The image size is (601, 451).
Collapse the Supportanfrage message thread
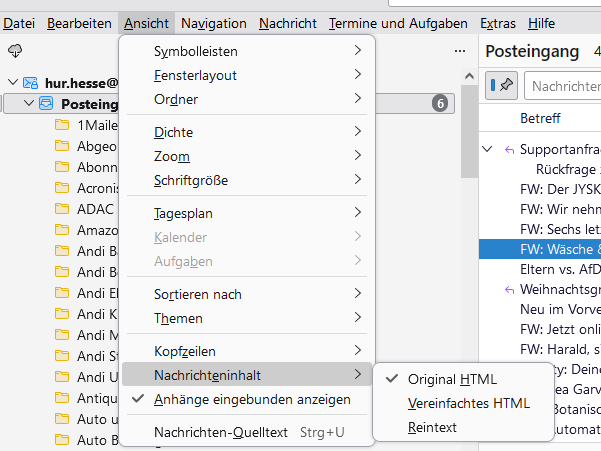[x=488, y=150]
